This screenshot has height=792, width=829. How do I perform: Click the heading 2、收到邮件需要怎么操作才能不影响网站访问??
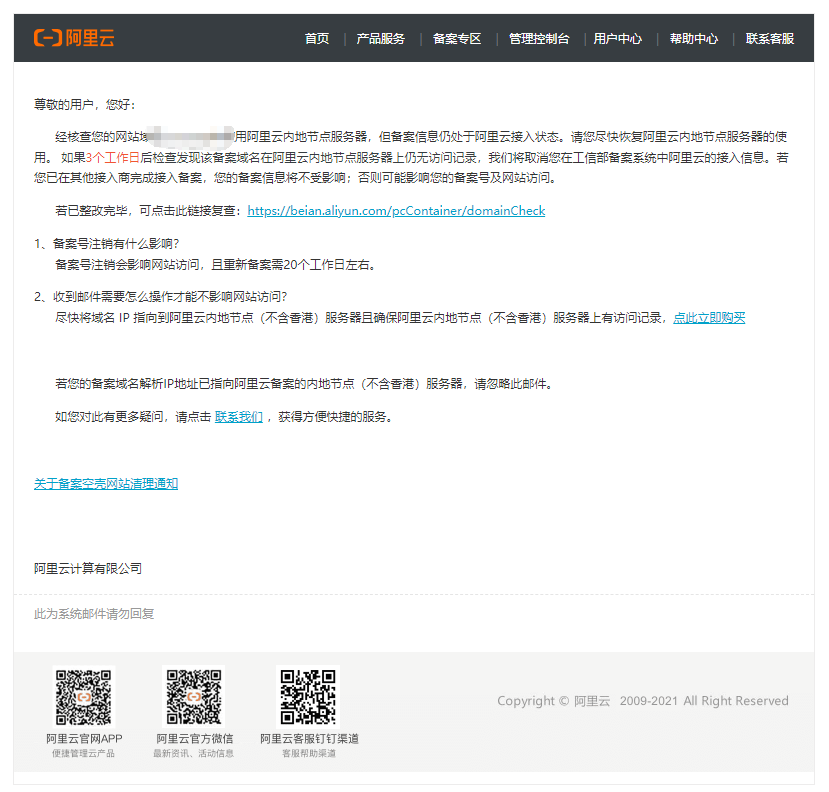pos(161,296)
